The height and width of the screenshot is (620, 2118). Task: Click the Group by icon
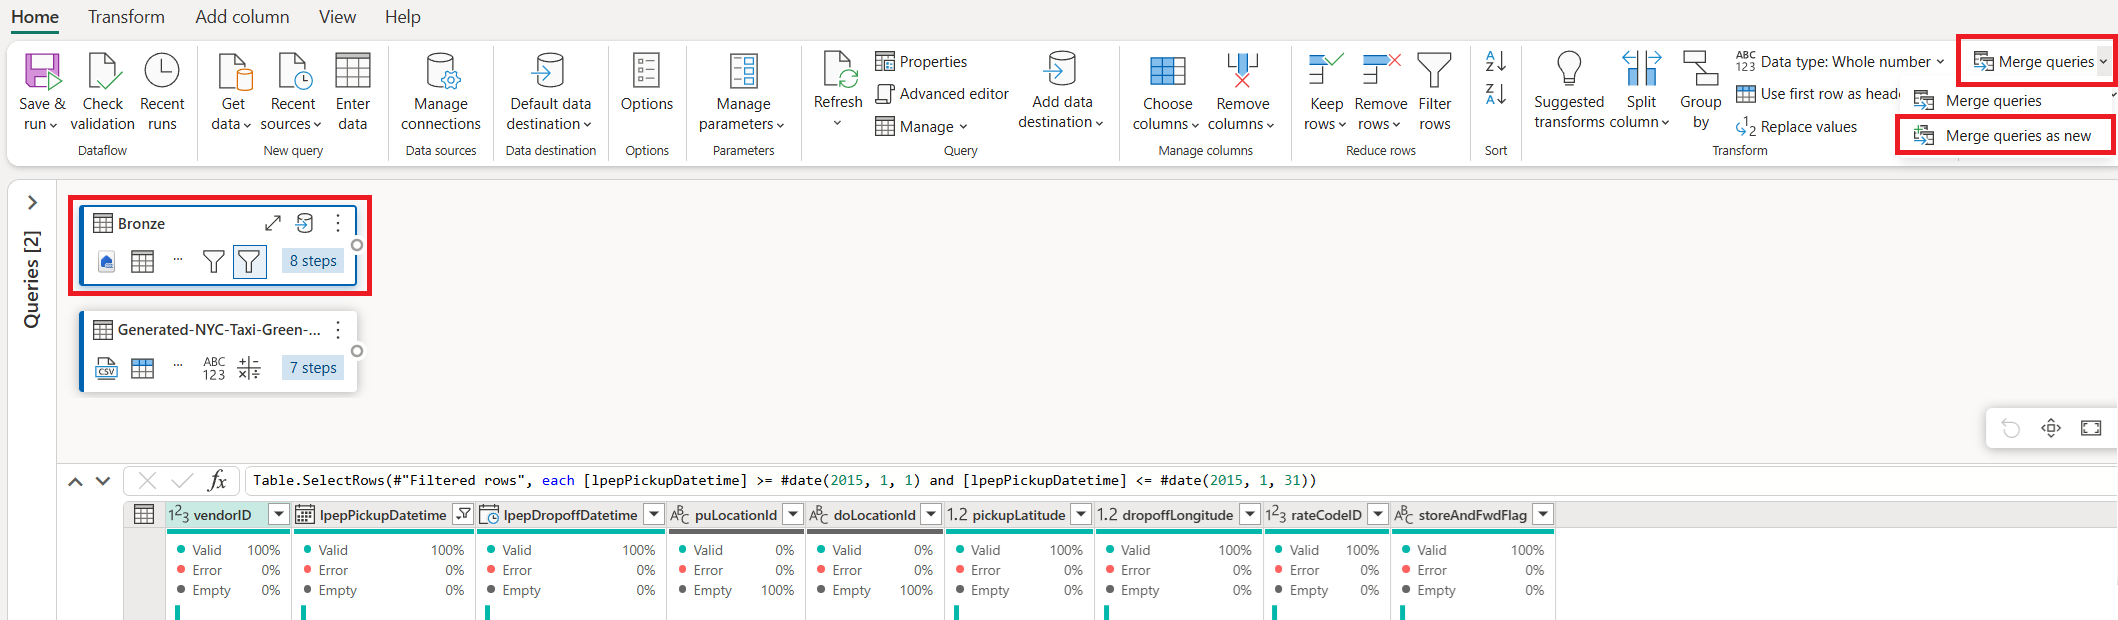1701,71
